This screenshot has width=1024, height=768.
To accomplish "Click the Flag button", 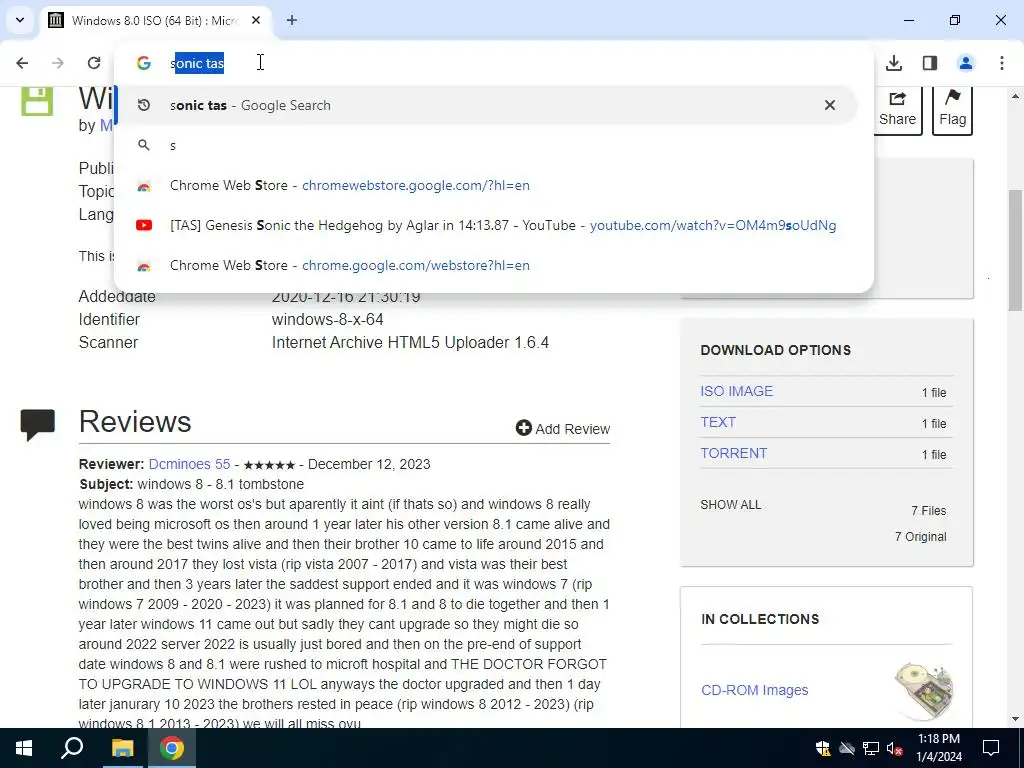I will [x=952, y=110].
